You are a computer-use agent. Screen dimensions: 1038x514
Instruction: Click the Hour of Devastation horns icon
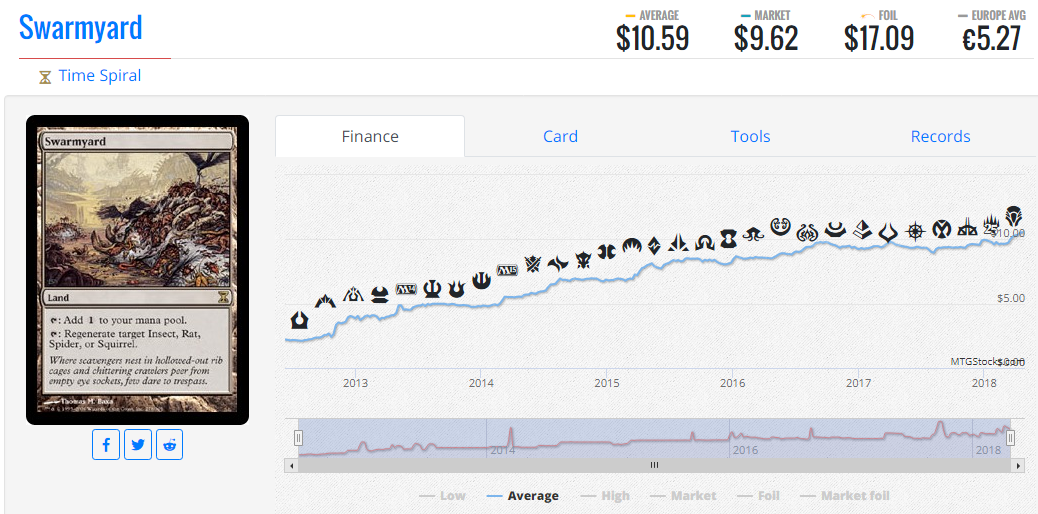point(887,232)
